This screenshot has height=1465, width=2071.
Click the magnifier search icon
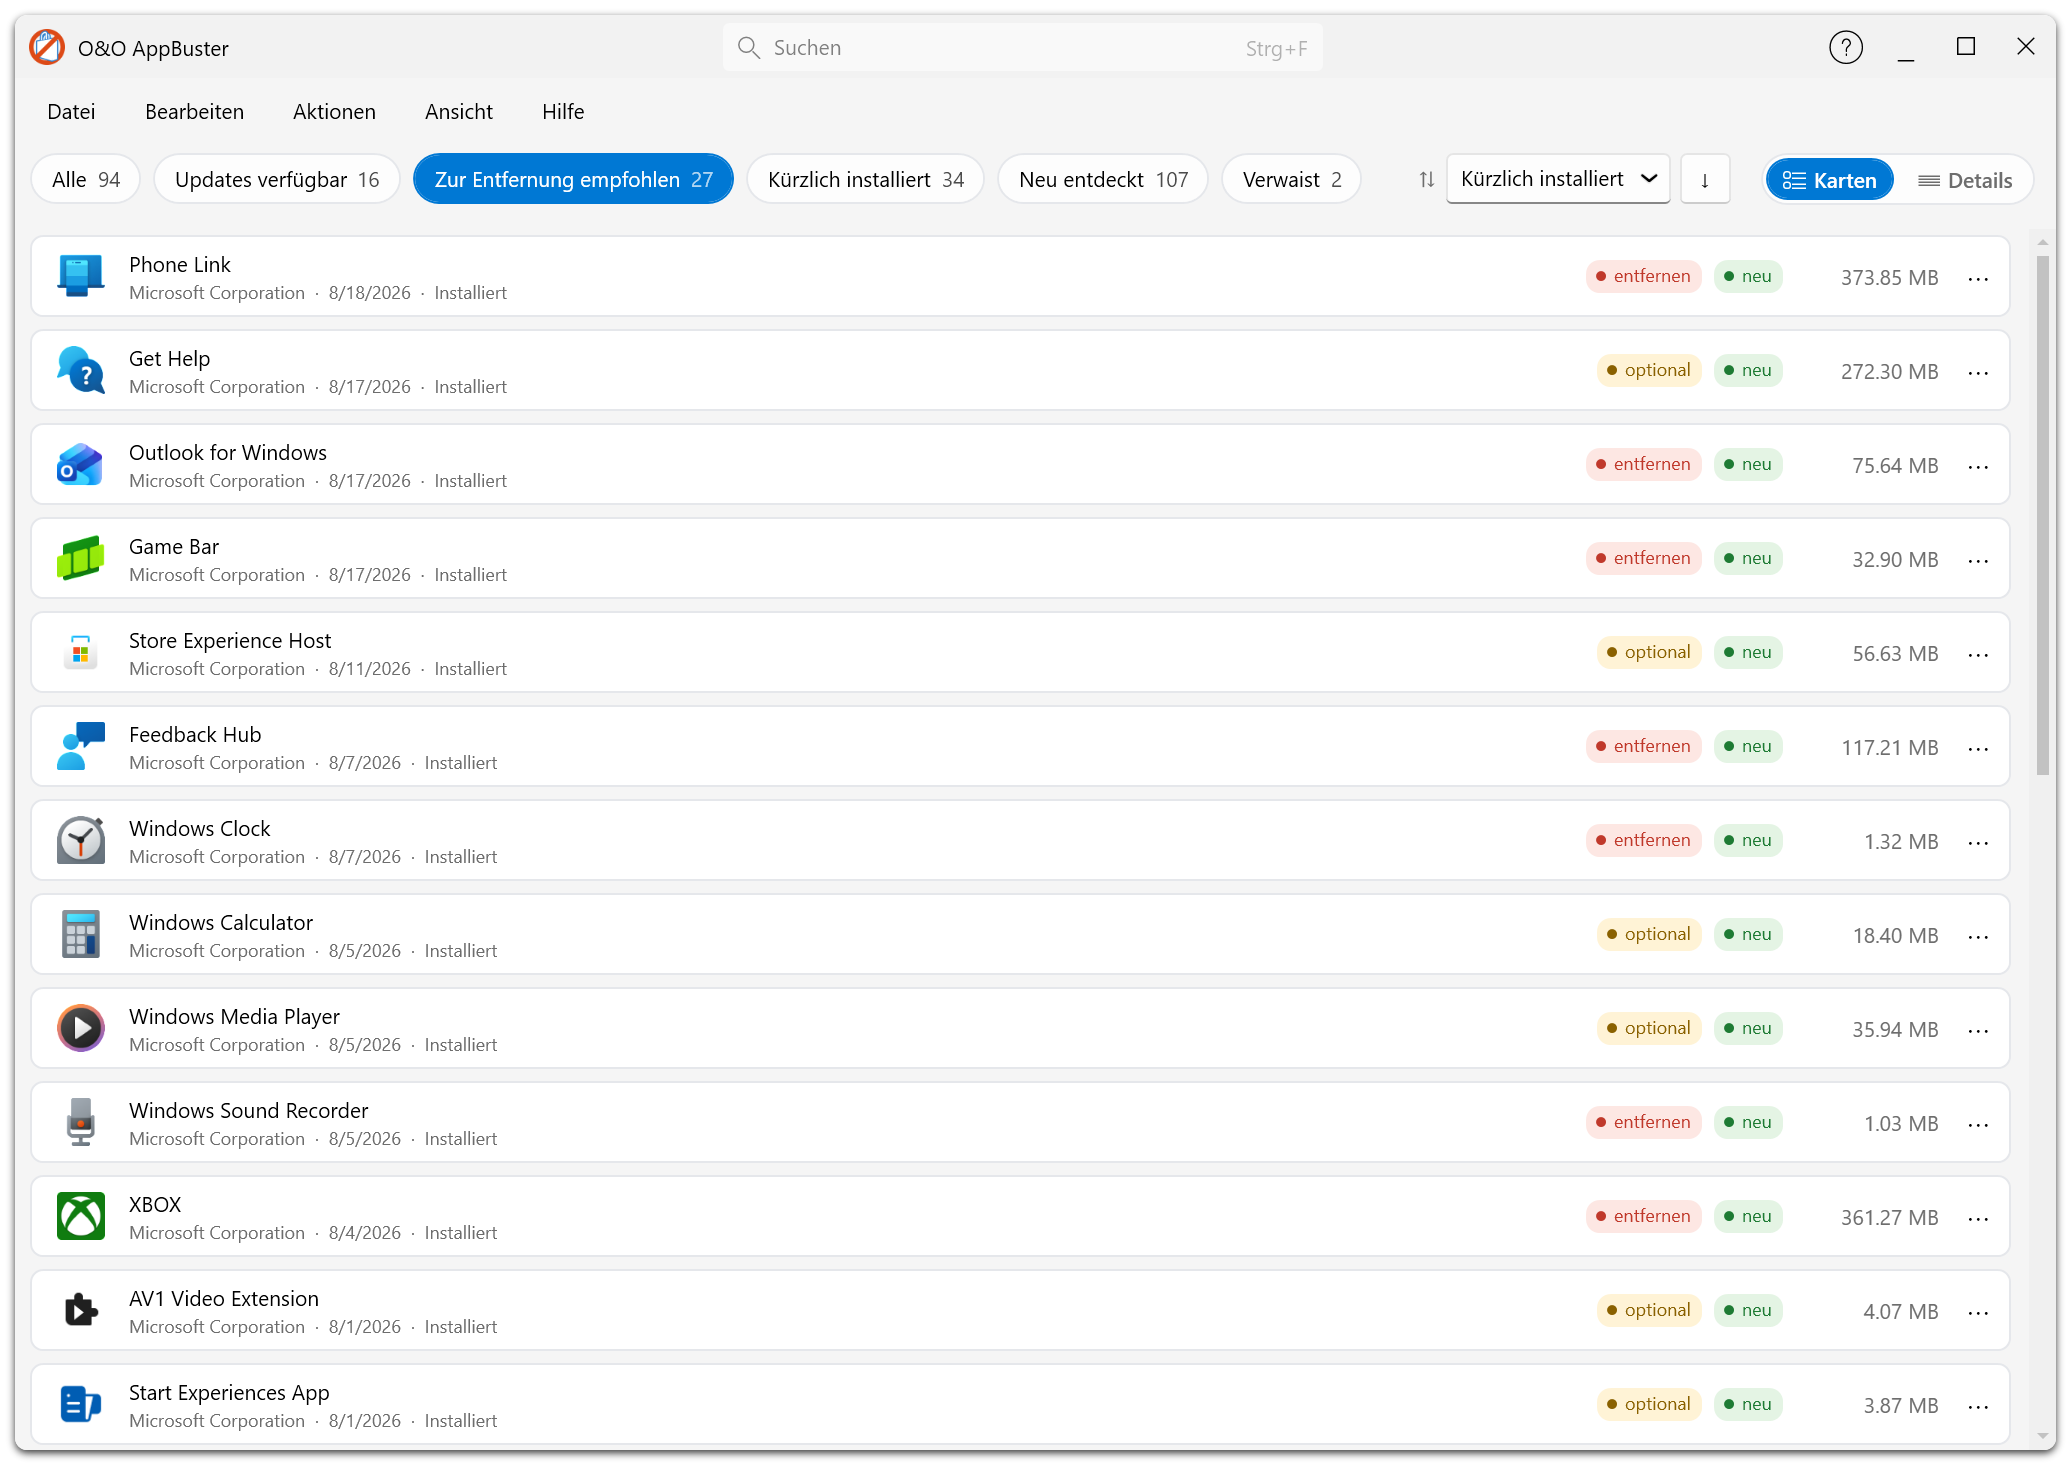click(x=748, y=48)
